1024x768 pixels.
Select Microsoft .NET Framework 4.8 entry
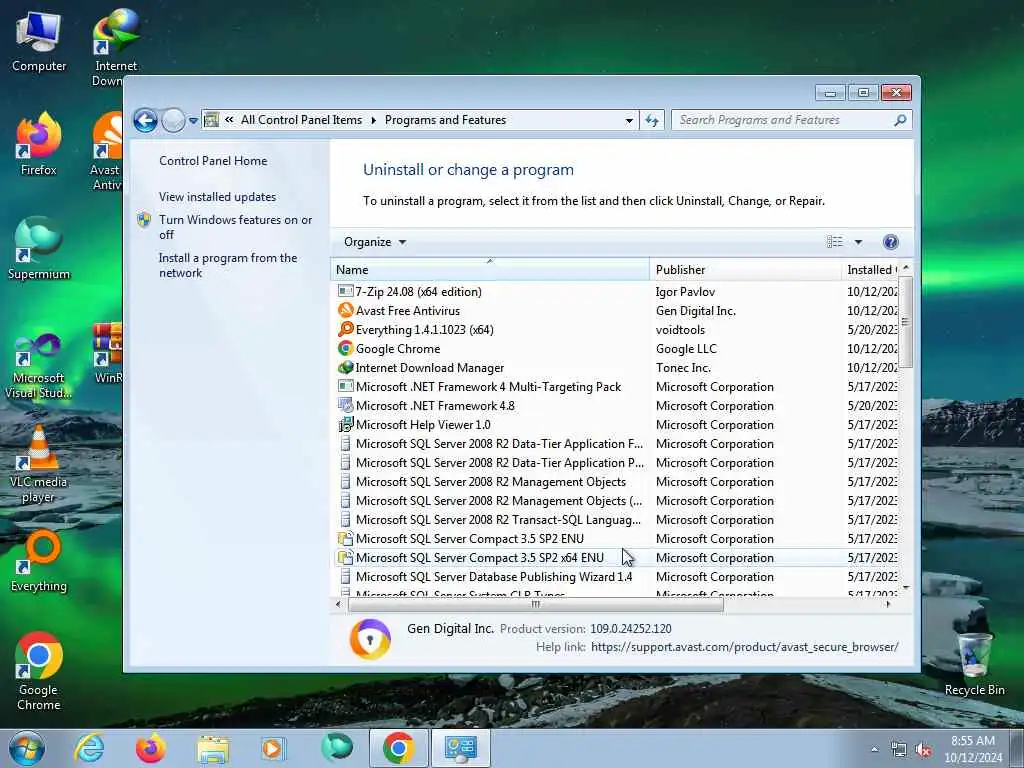(435, 406)
